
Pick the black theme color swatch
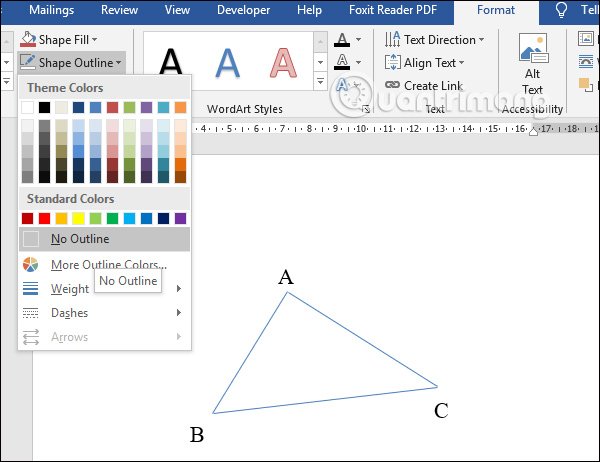coord(44,108)
